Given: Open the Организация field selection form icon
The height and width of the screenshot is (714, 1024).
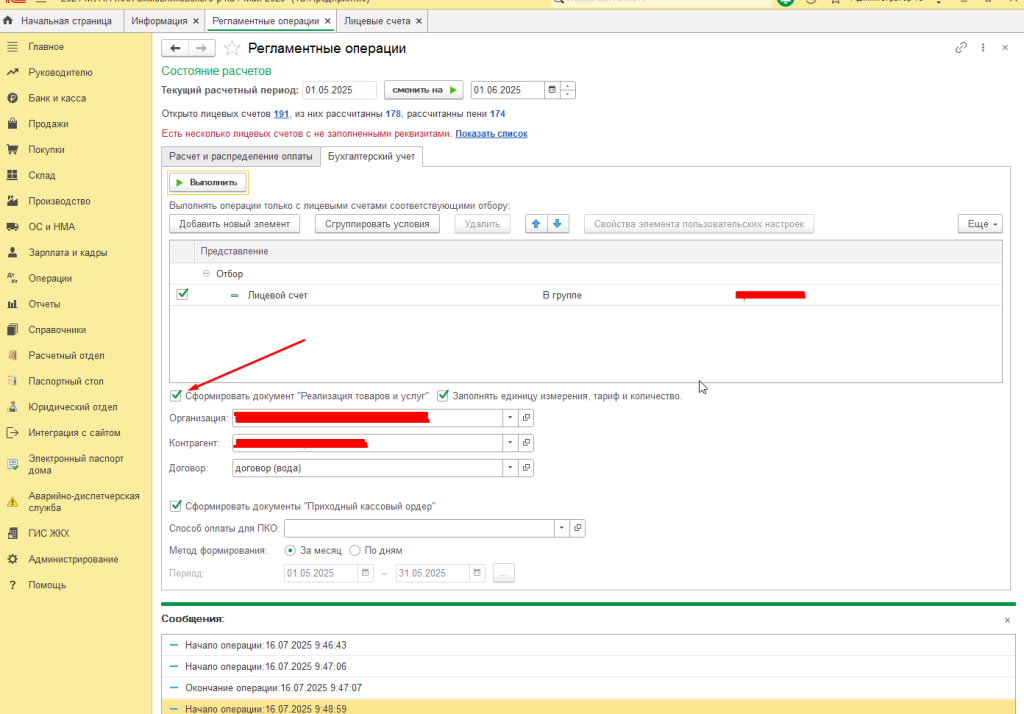Looking at the screenshot, I should [527, 417].
